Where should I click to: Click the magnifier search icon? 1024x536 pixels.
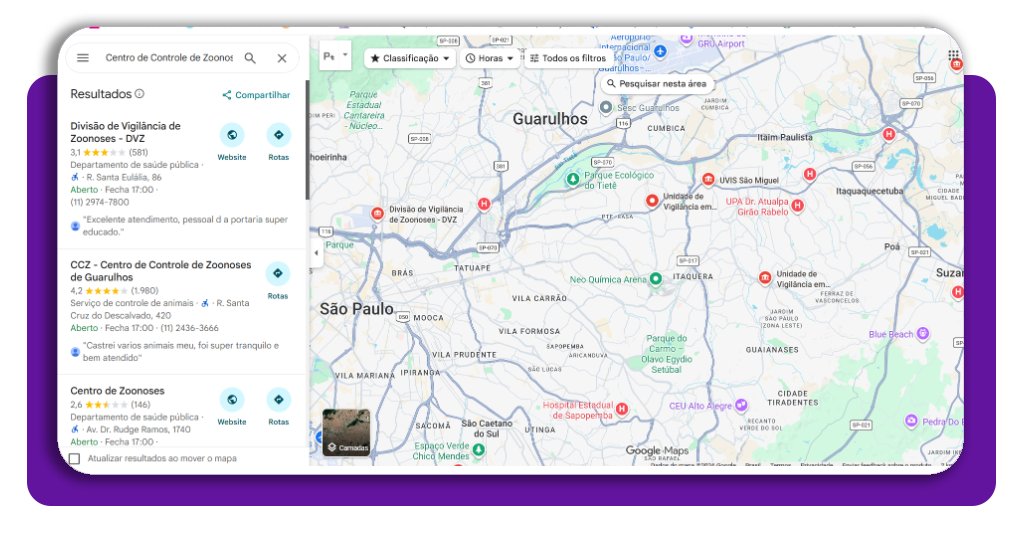[250, 58]
